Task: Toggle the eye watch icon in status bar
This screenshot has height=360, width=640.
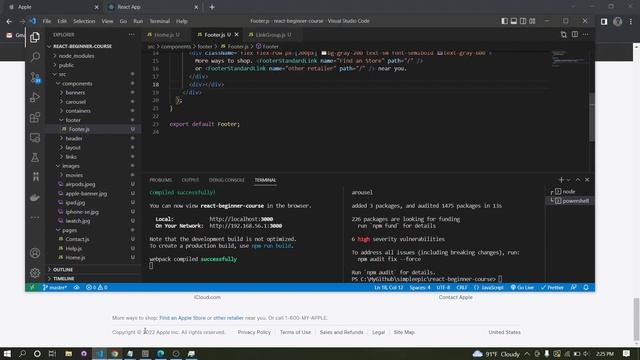Action: tap(76, 287)
